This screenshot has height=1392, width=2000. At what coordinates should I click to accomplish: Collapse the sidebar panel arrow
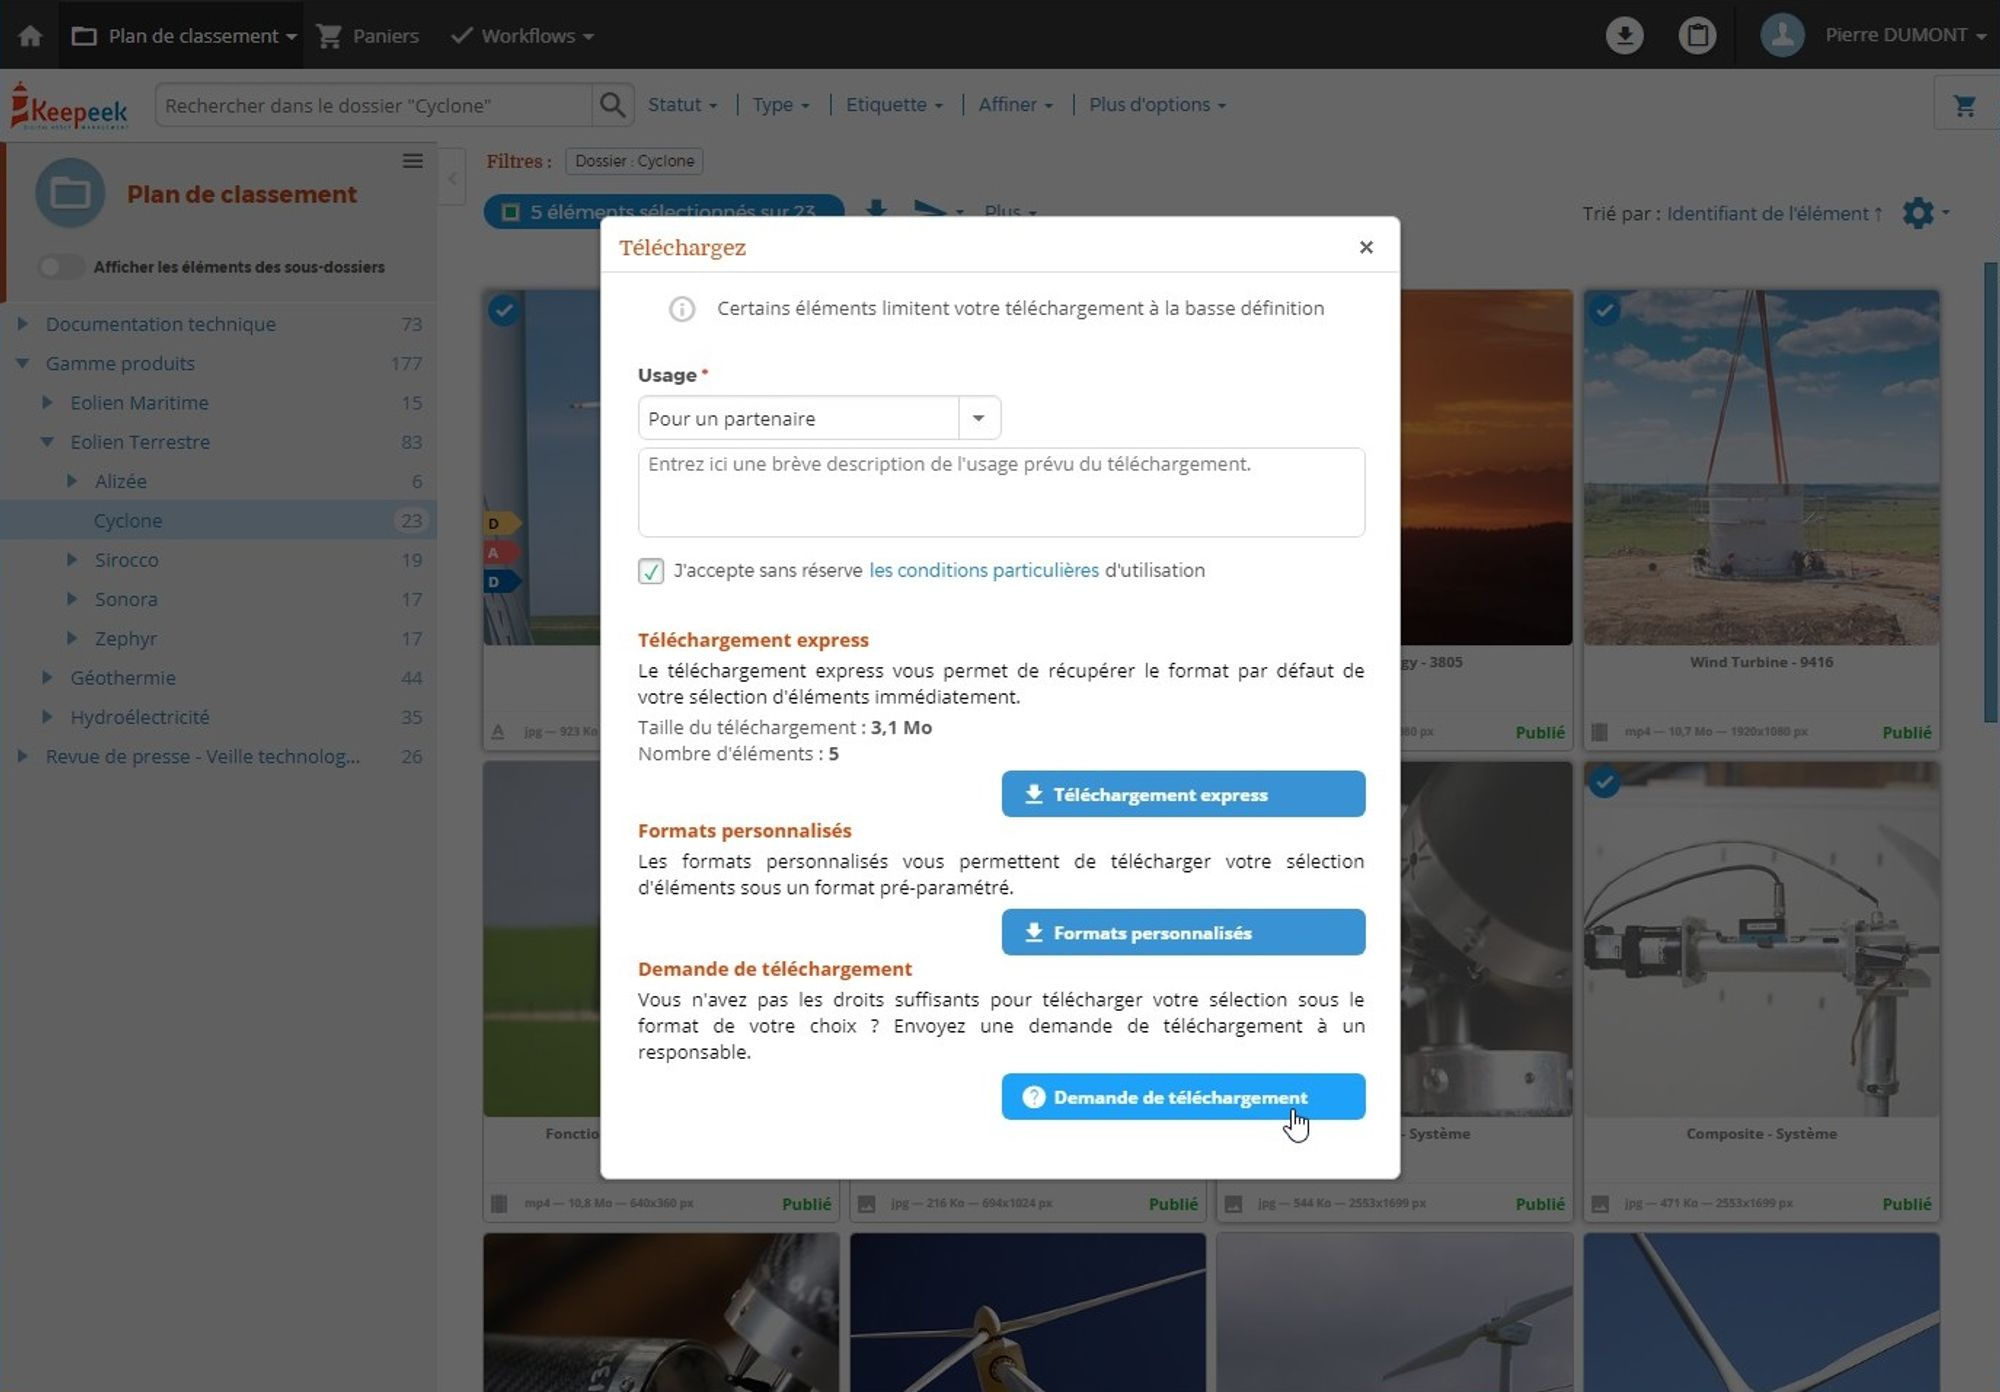[452, 178]
